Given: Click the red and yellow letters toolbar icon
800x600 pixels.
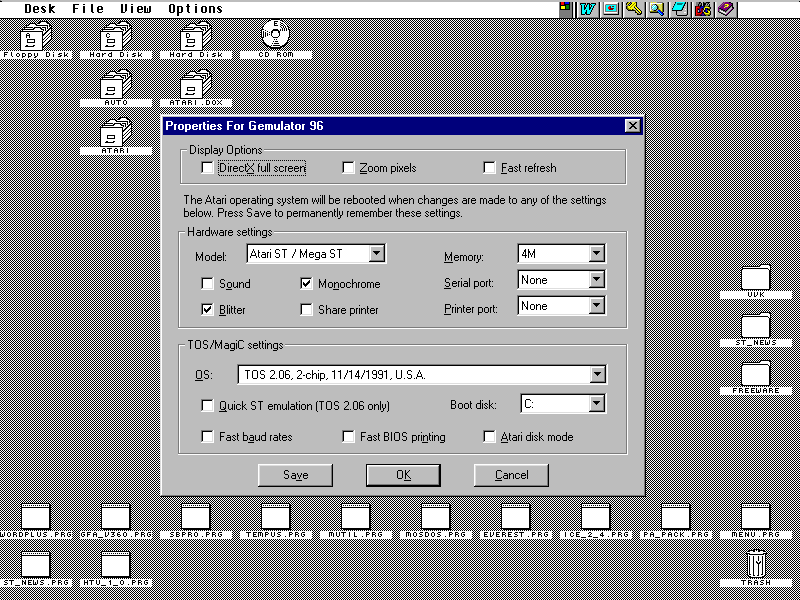Looking at the screenshot, I should point(704,9).
